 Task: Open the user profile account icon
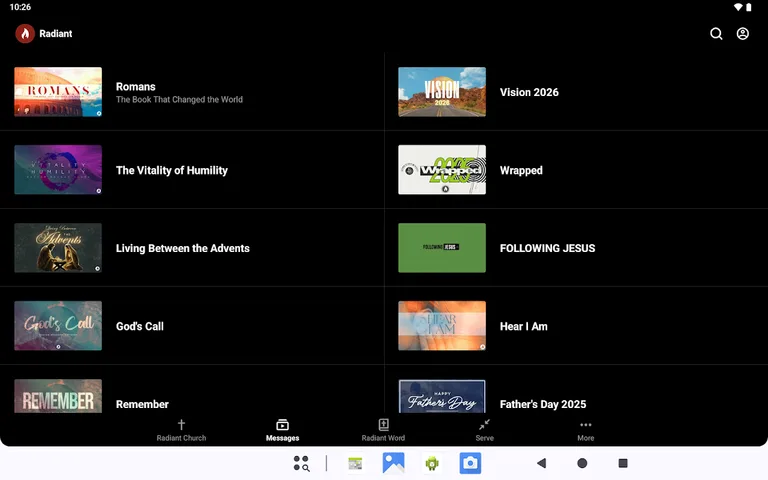pos(743,34)
